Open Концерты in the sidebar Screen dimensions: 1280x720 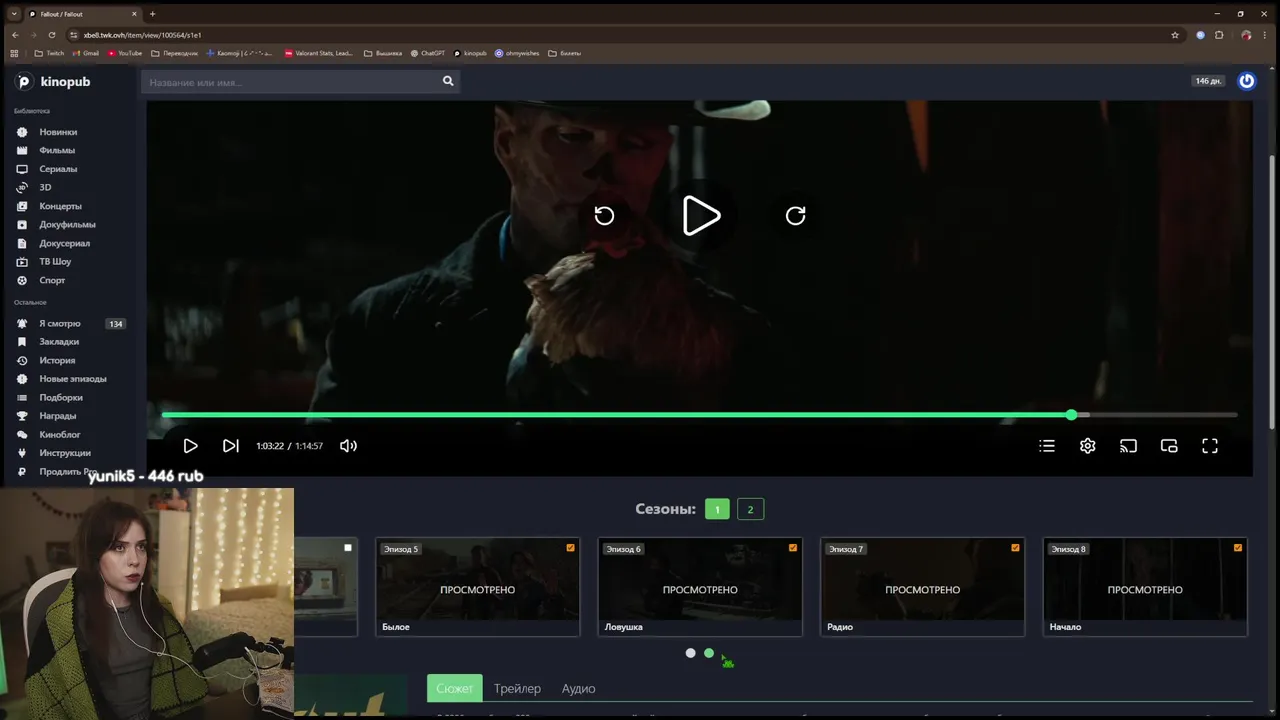[60, 206]
